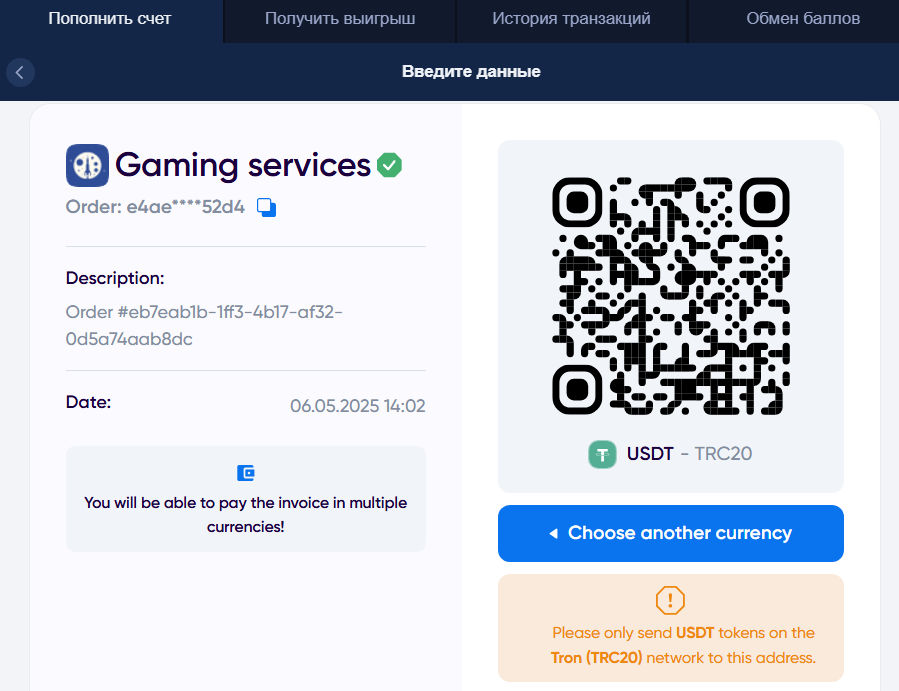The width and height of the screenshot is (899, 691).
Task: Click the blue wallet icon
Action: tap(246, 473)
